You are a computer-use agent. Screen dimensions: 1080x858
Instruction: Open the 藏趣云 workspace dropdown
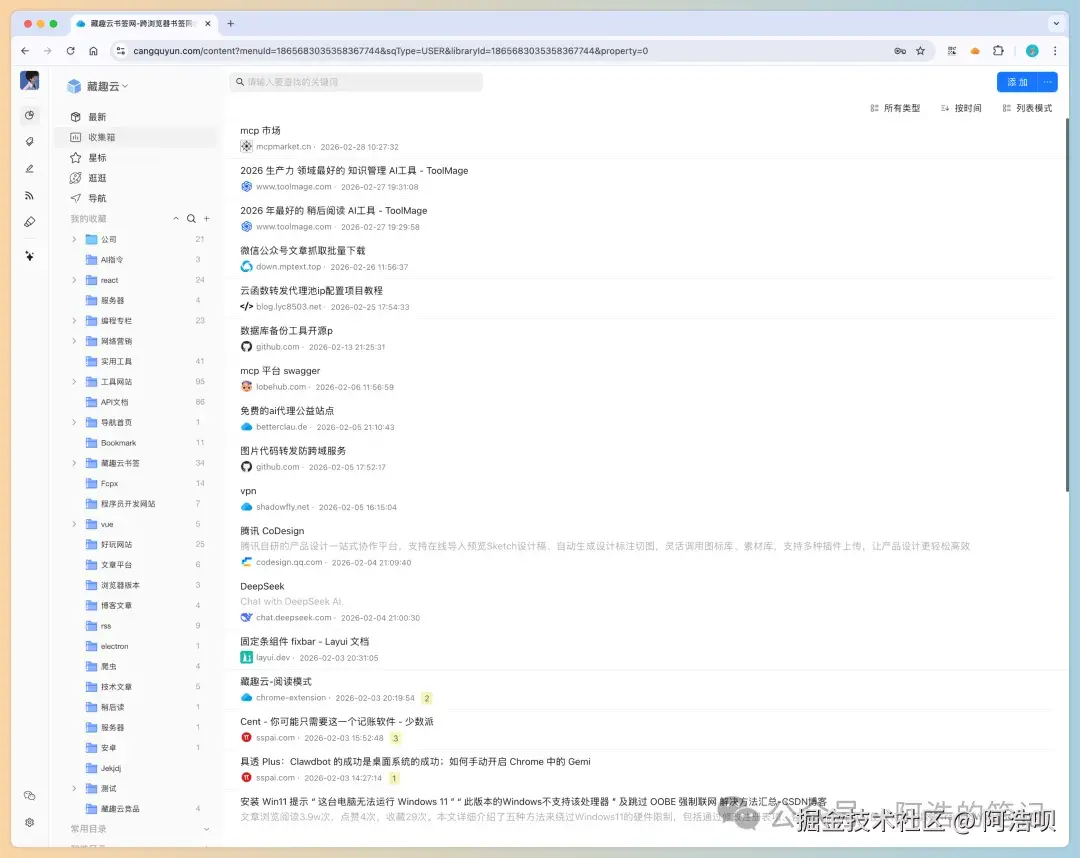(x=107, y=86)
